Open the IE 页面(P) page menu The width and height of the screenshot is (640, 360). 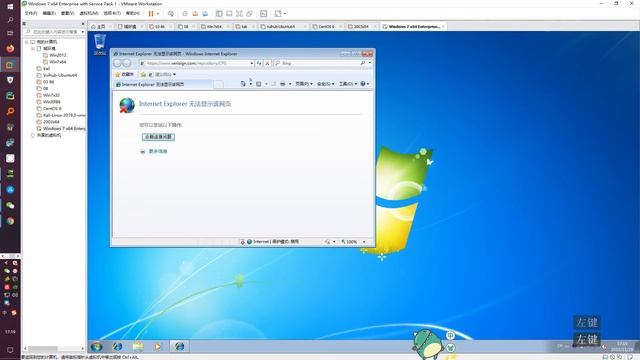304,84
